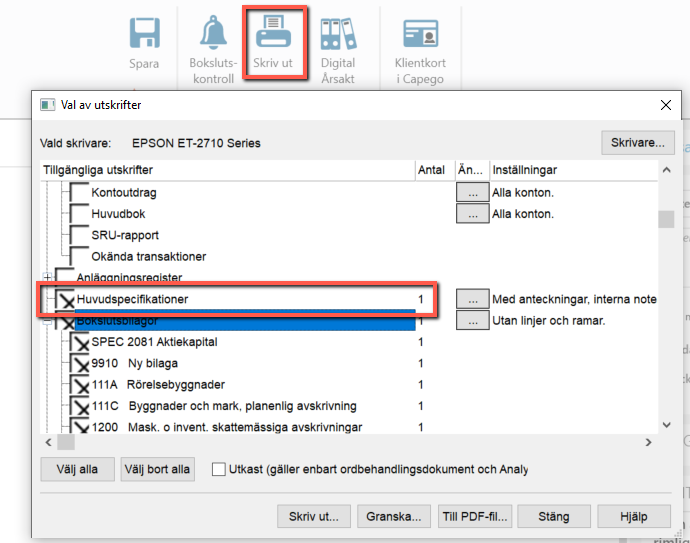
Task: Click the horizontal scrollbar right arrow
Action: (x=648, y=442)
